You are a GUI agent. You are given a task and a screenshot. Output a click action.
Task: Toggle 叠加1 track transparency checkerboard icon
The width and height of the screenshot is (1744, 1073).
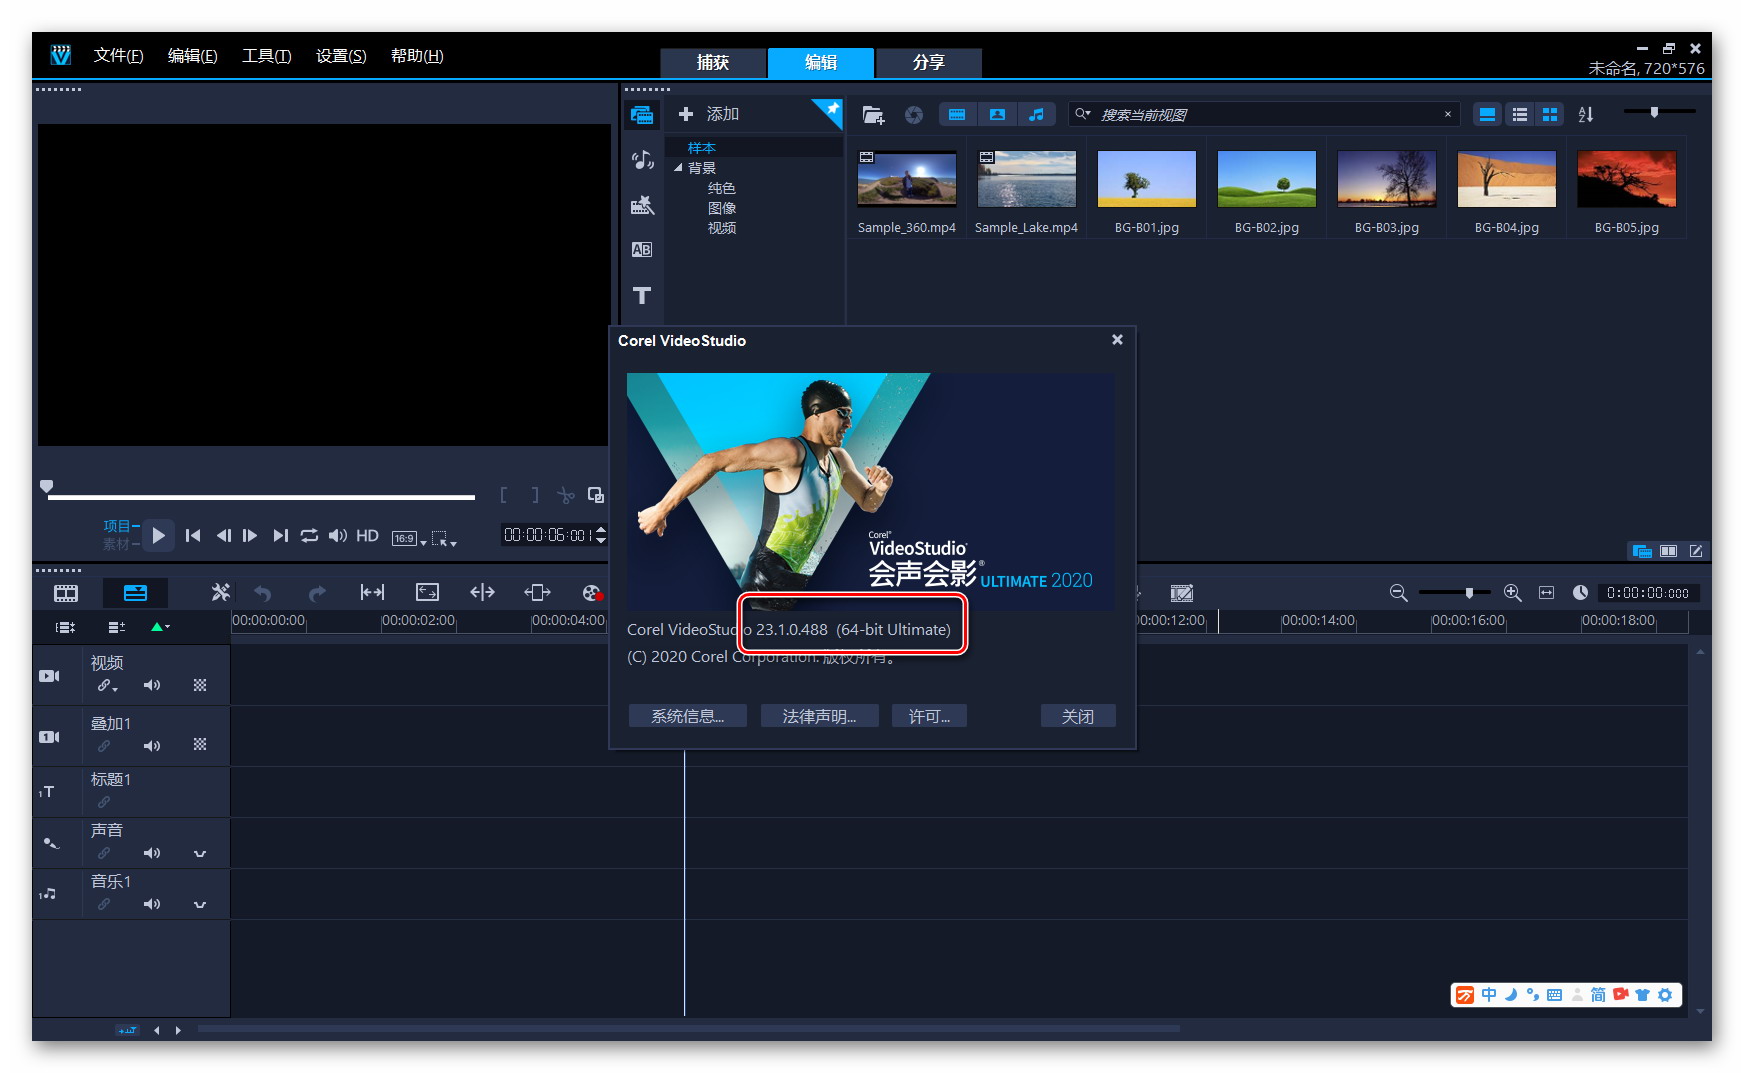click(x=200, y=745)
